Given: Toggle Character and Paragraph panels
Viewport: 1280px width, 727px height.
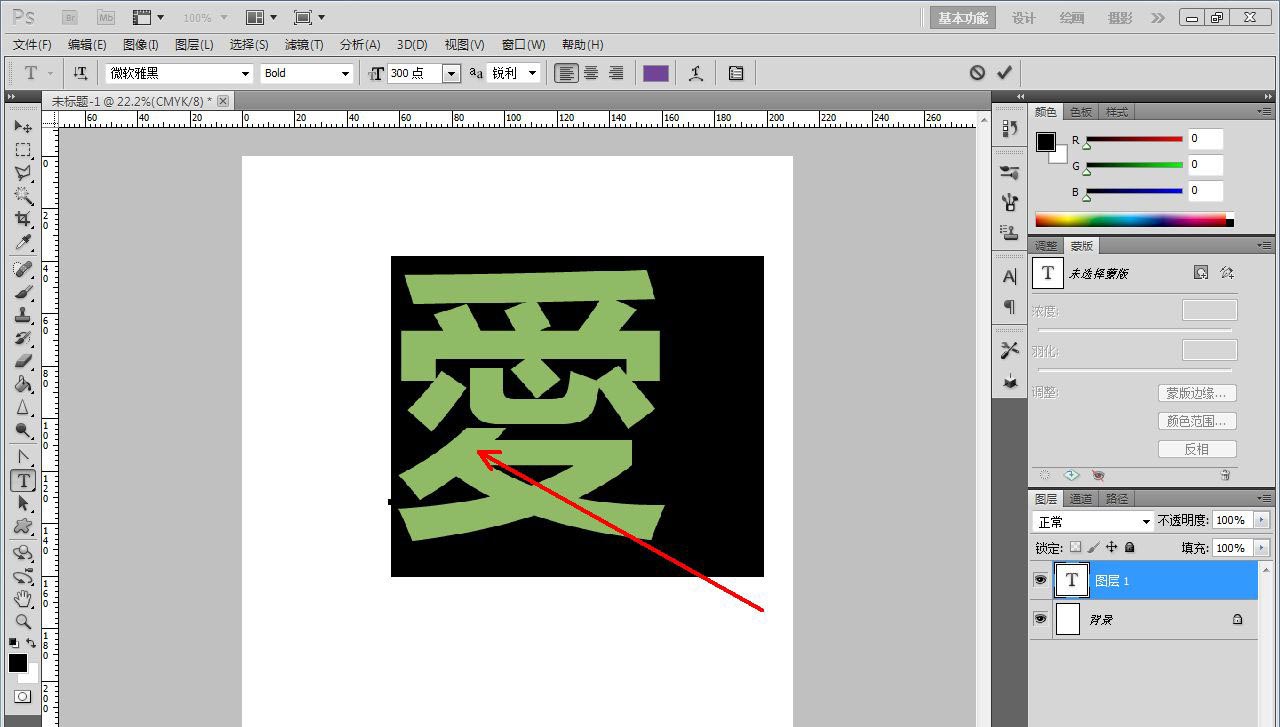Looking at the screenshot, I should (736, 73).
